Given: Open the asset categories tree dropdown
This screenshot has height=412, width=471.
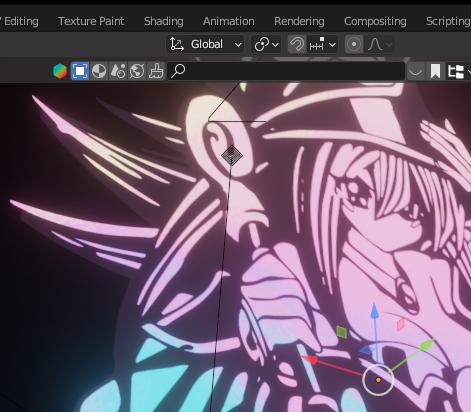Looking at the screenshot, I should pyautogui.click(x=458, y=71).
